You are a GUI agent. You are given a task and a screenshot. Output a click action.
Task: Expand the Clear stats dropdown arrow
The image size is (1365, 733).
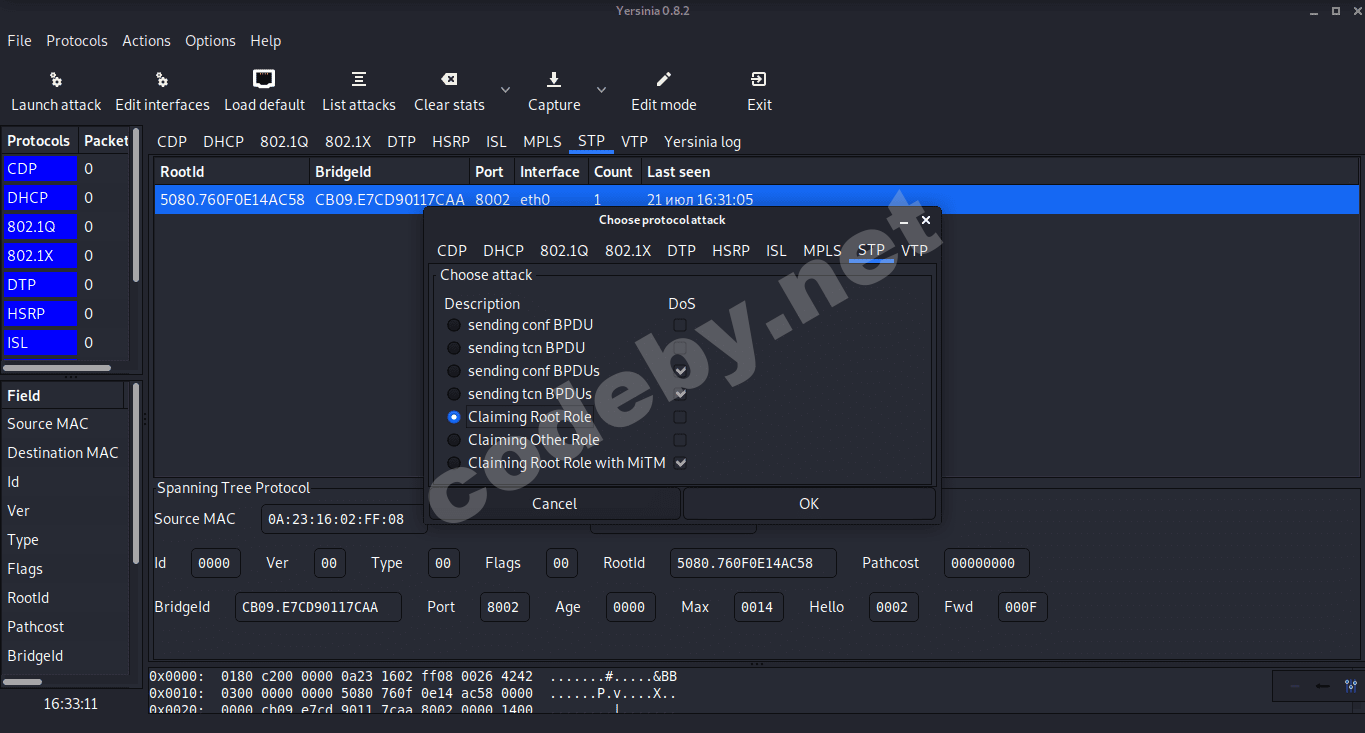tap(505, 90)
